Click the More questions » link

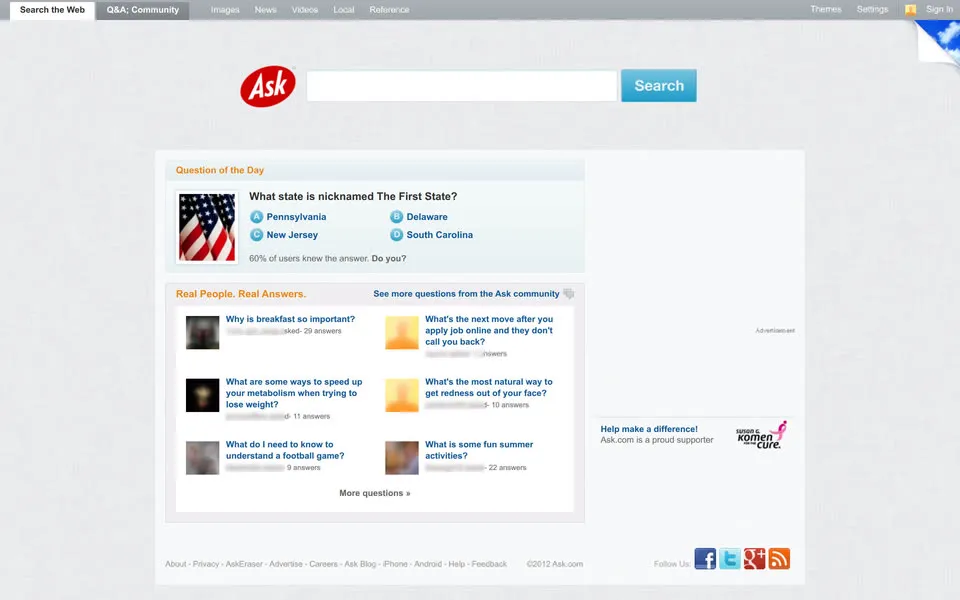tap(375, 493)
